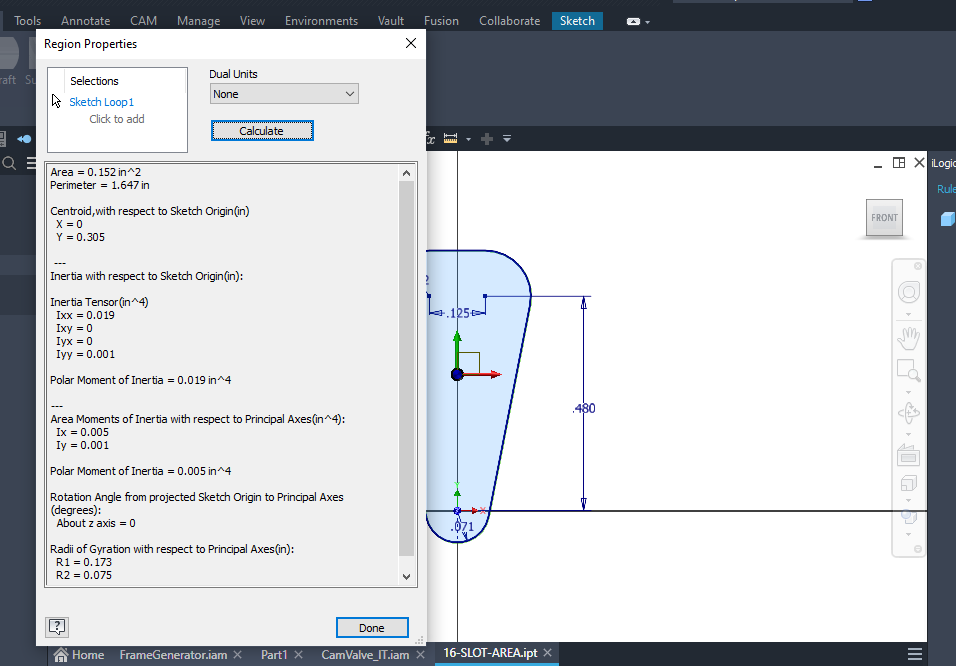Click the search icon in the left sidebar
Viewport: 956px width, 666px height.
(9, 162)
